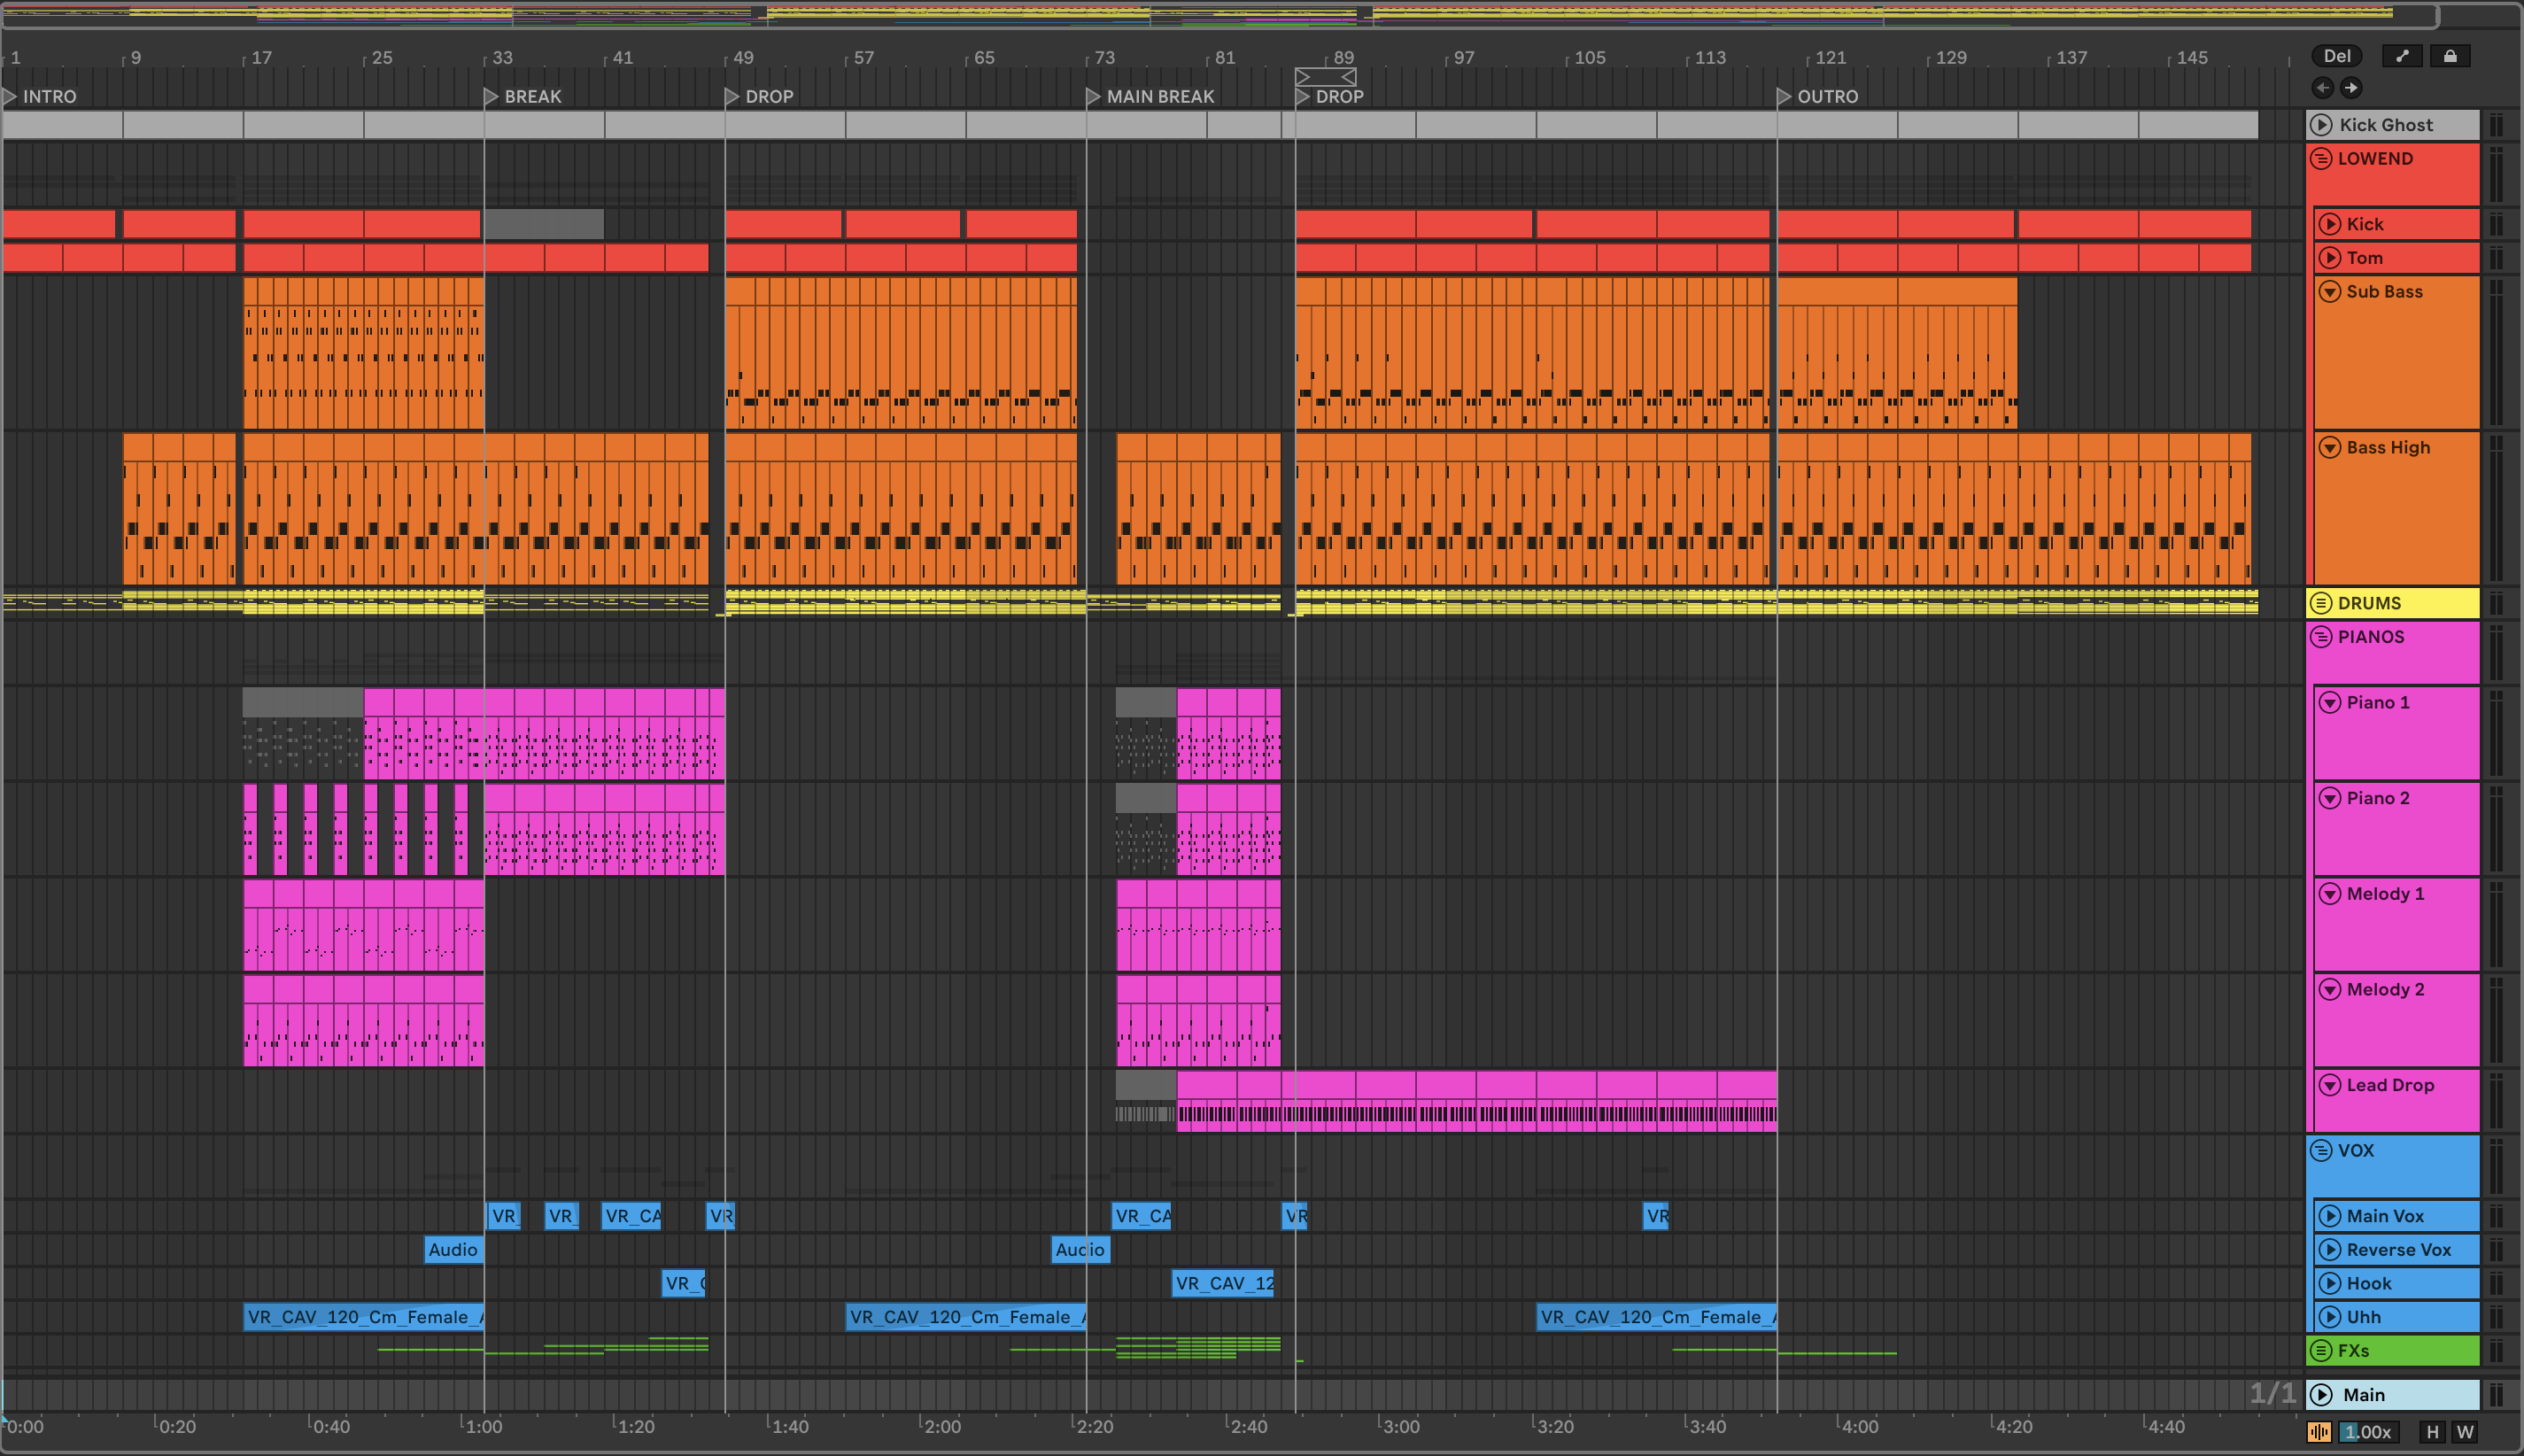Jump to the INTRO locator
Viewport: 2524px width, 1456px height.
[40, 97]
